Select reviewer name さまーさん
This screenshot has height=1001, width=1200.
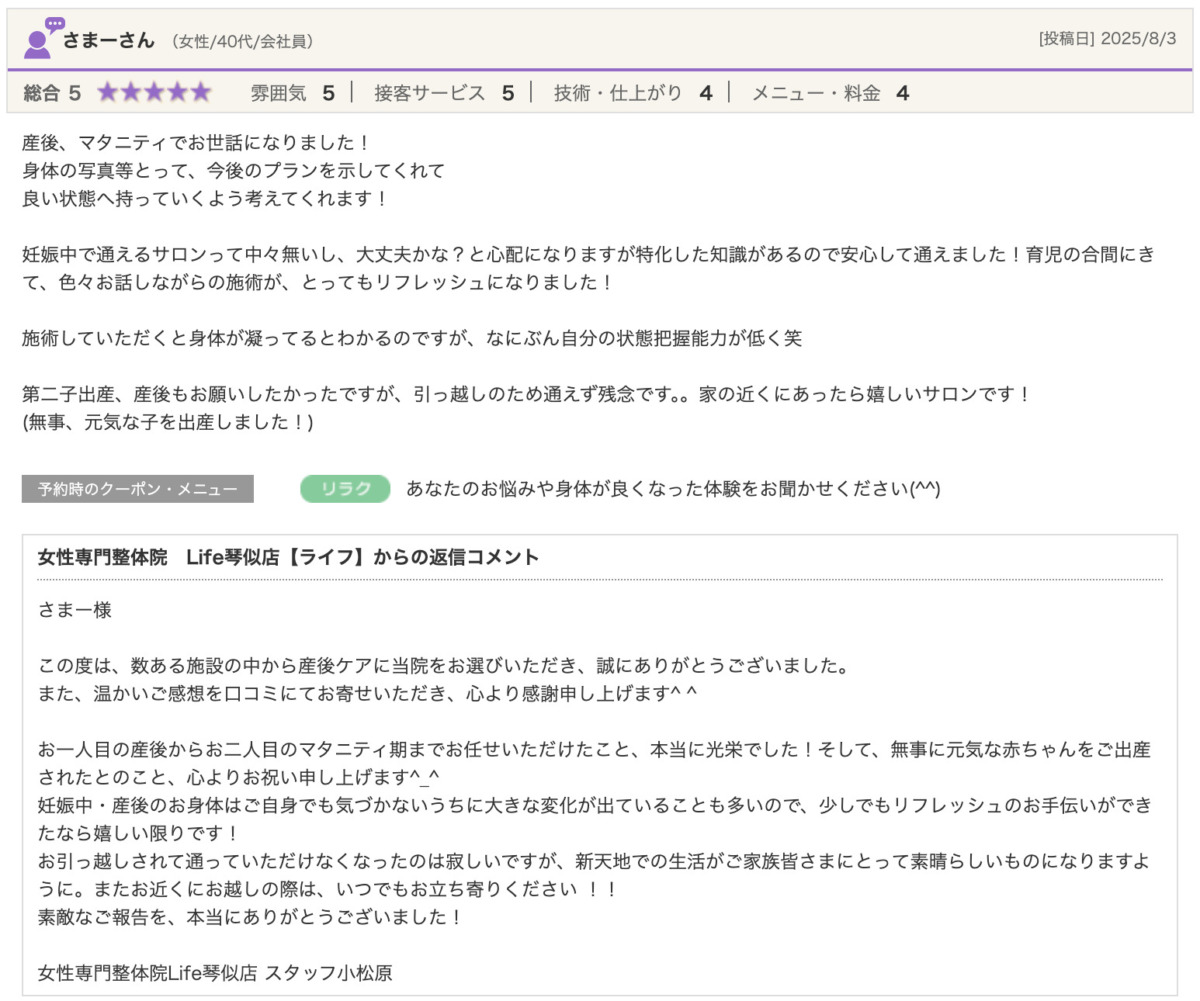point(109,41)
